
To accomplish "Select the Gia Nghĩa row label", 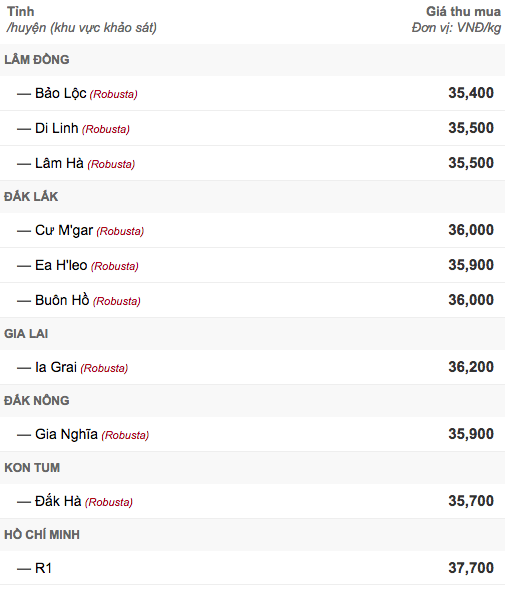I will coord(66,434).
